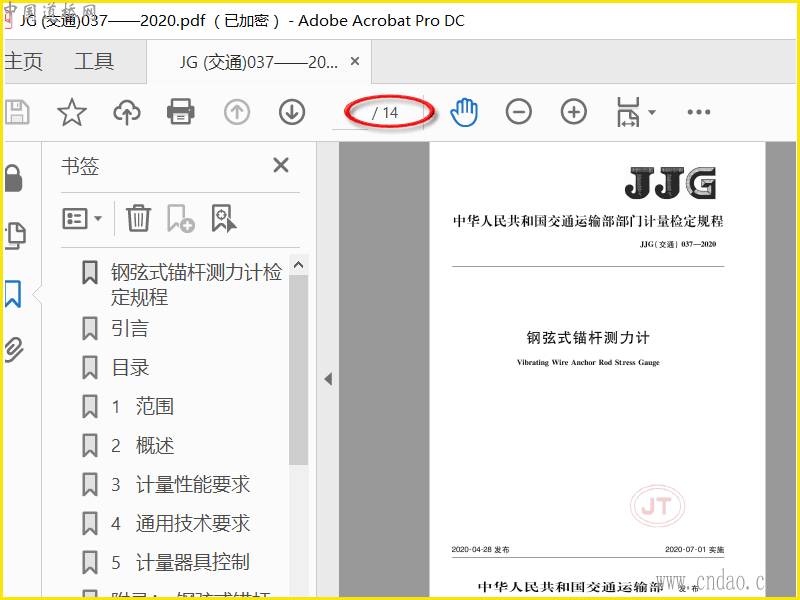The image size is (800, 600).
Task: Zoom in with plus icon
Action: (x=574, y=112)
